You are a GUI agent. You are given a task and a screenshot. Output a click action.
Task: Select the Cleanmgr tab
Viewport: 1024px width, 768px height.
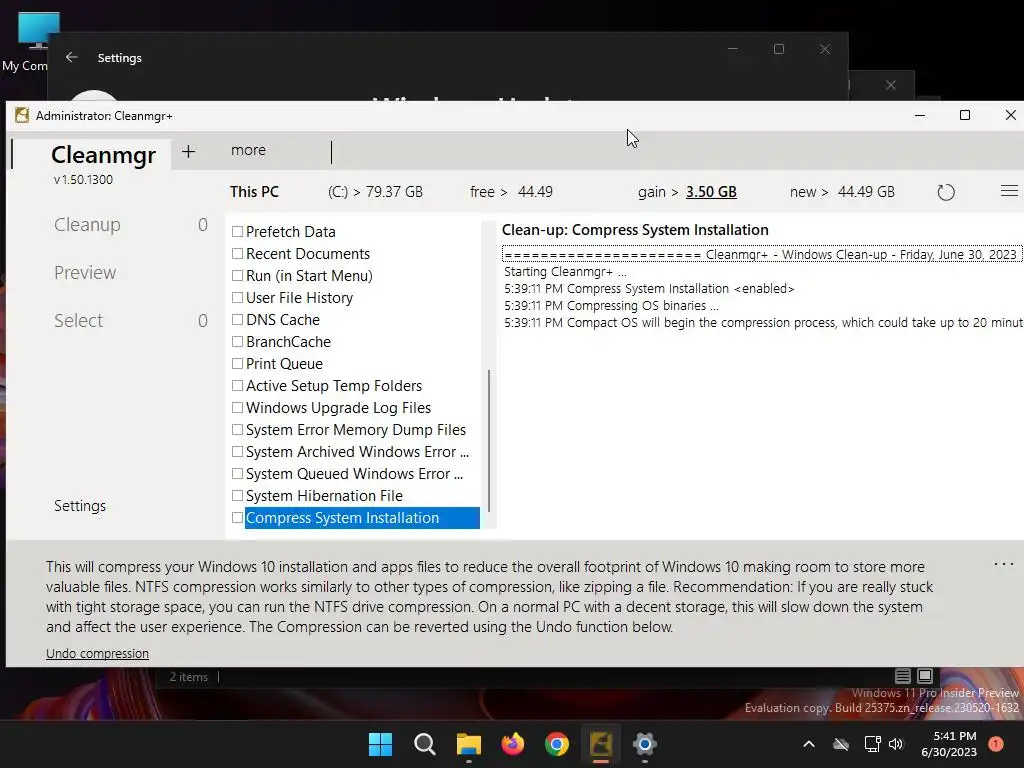(103, 155)
